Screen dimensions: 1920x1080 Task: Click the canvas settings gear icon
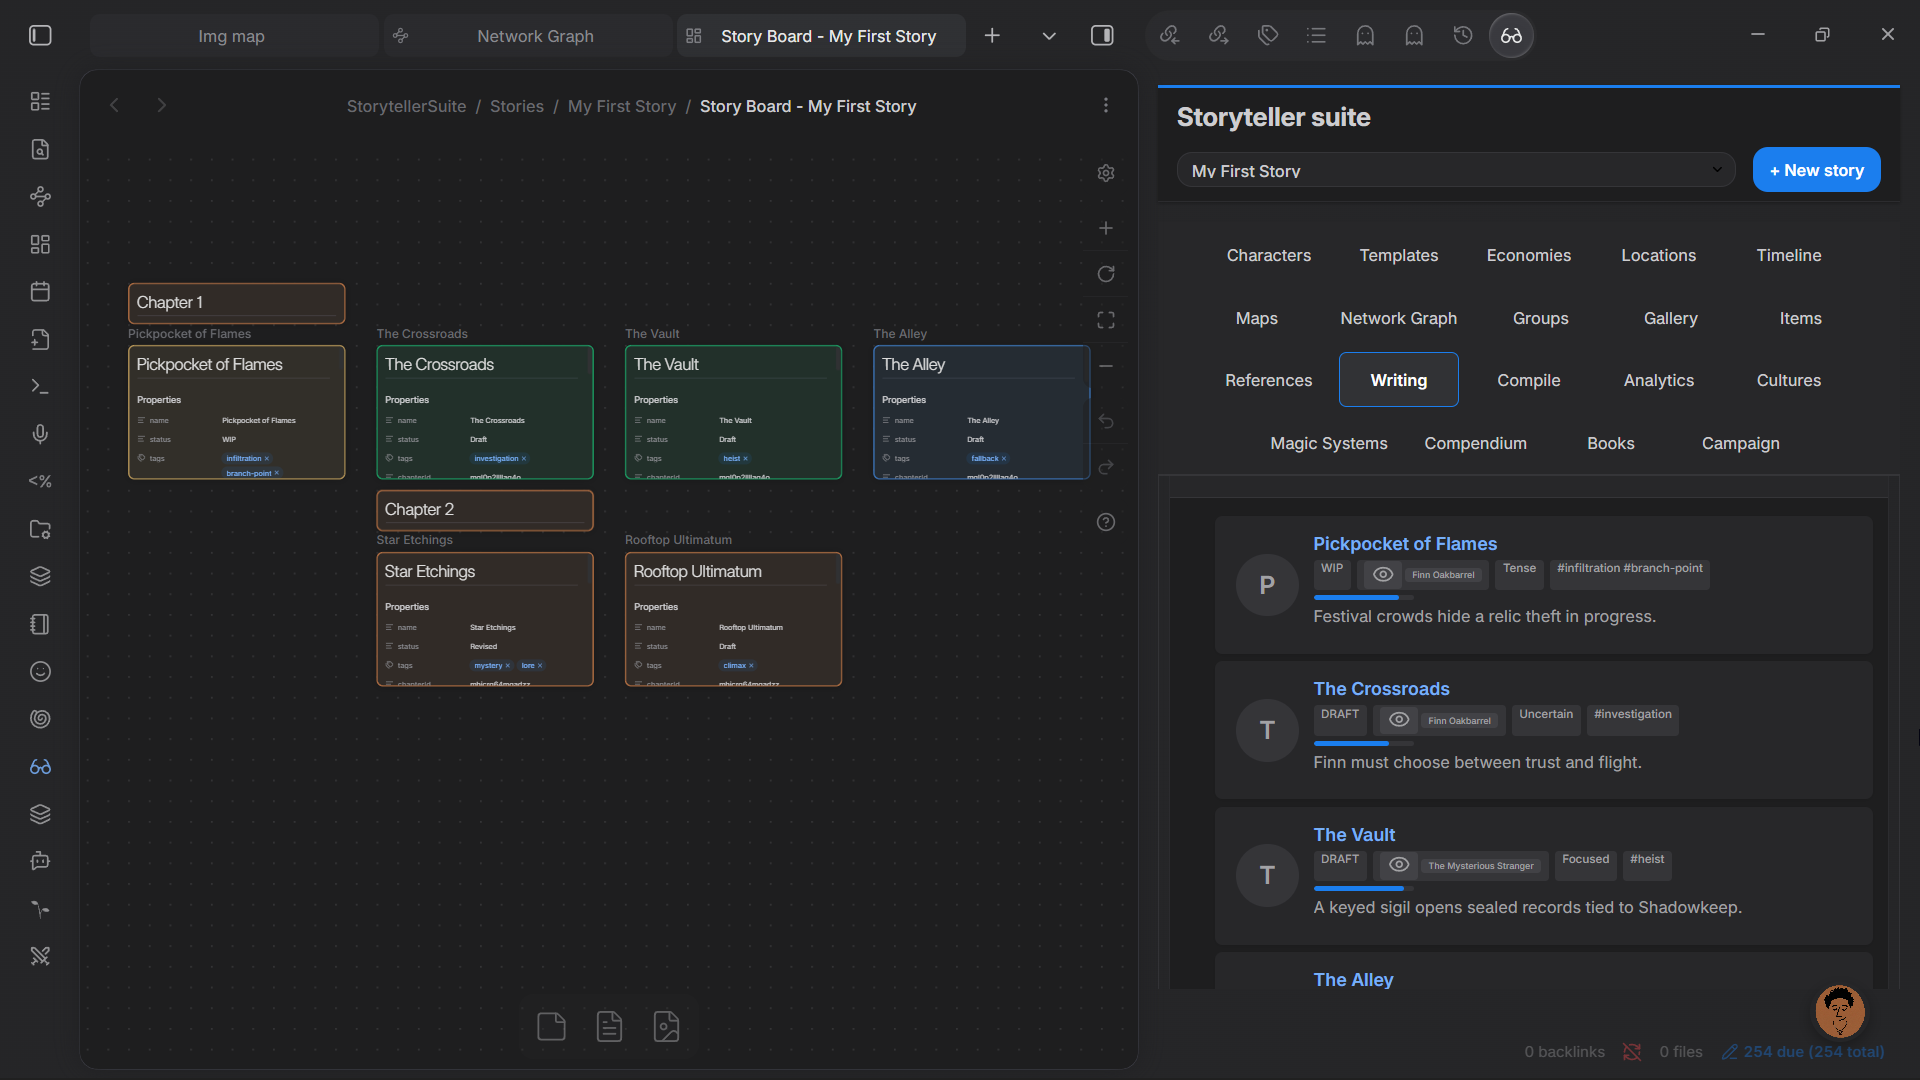1106,173
